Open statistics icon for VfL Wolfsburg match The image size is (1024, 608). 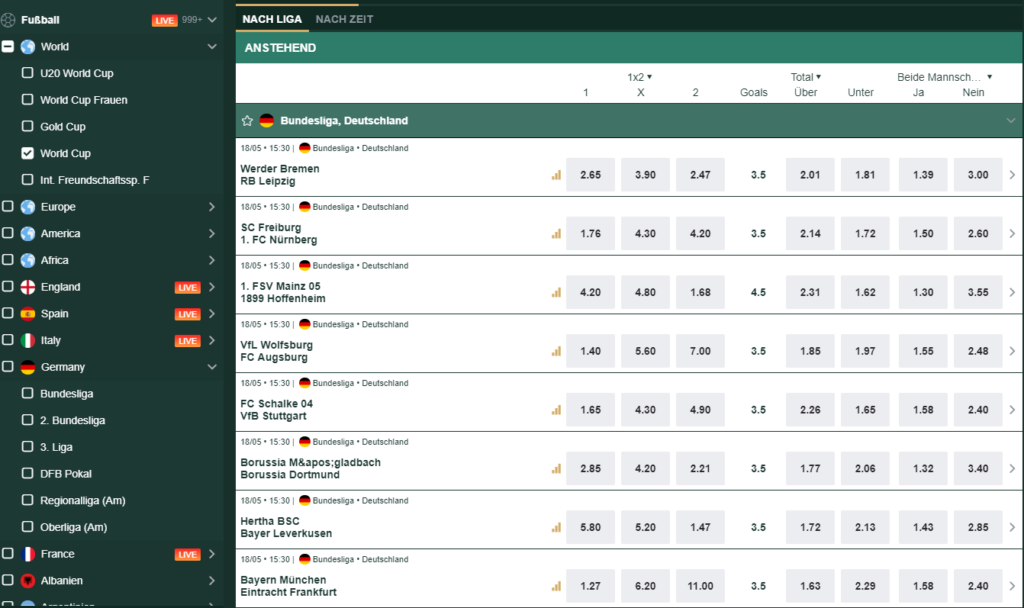pyautogui.click(x=556, y=351)
